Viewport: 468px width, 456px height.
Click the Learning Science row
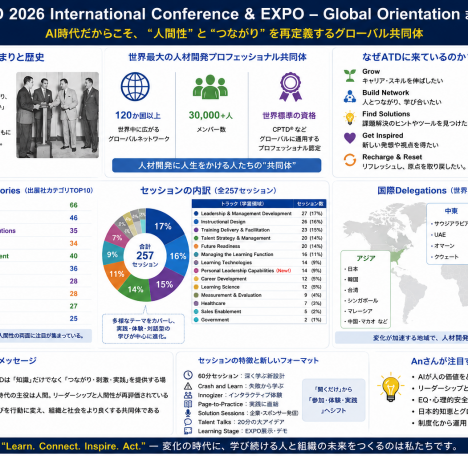(259, 287)
